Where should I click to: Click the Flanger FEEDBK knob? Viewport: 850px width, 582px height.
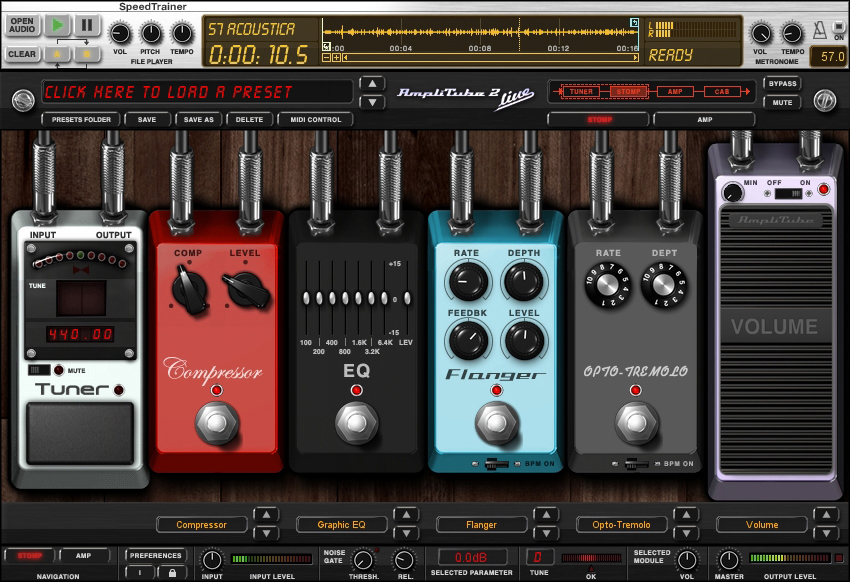click(x=467, y=340)
